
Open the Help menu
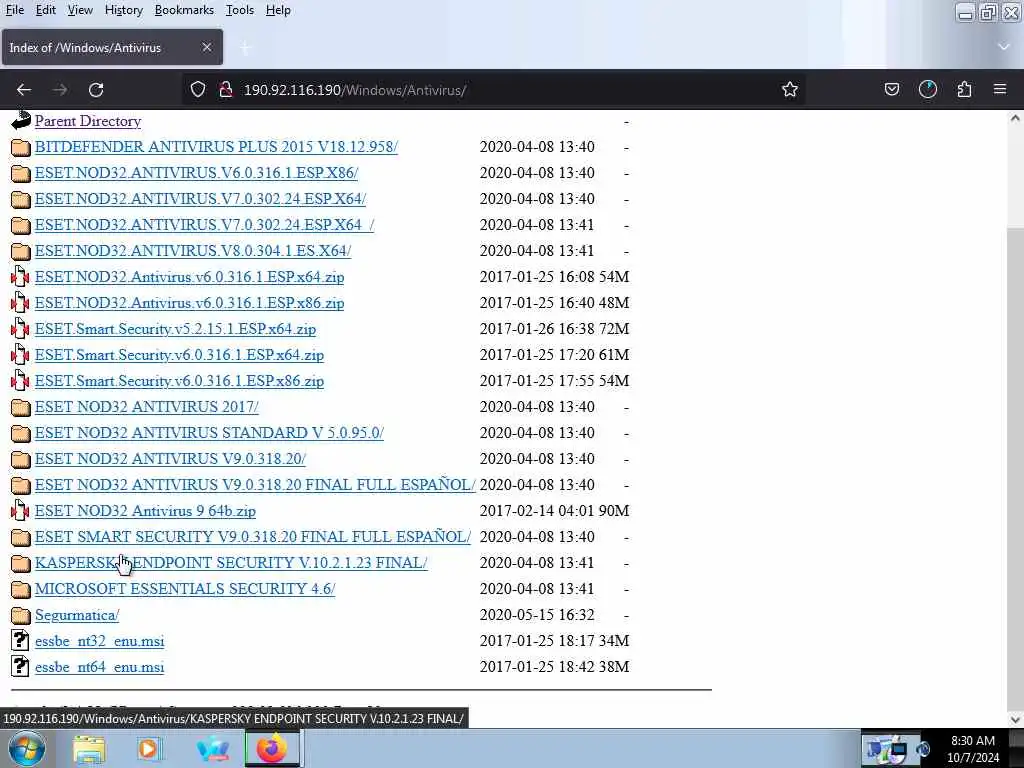278,10
